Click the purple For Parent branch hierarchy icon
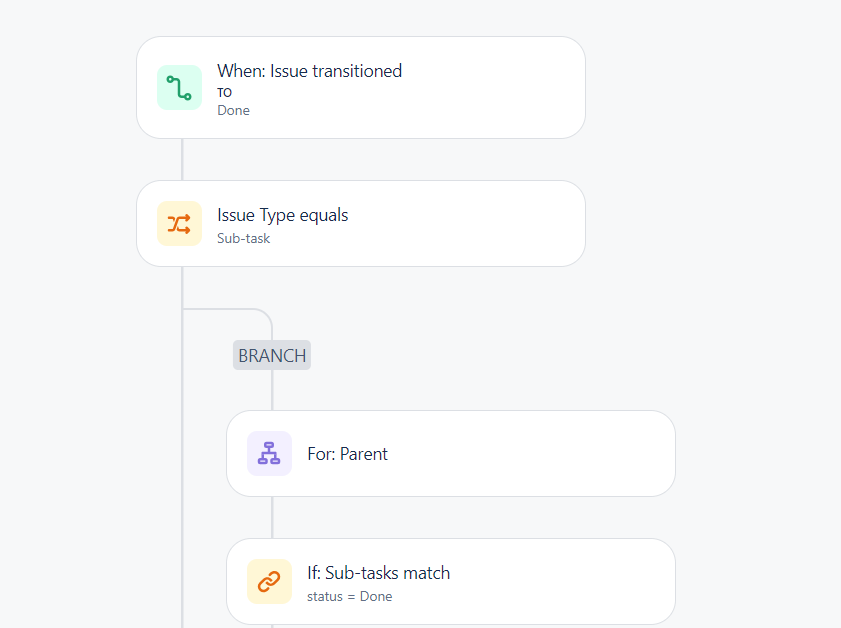The height and width of the screenshot is (628, 841). 269,454
